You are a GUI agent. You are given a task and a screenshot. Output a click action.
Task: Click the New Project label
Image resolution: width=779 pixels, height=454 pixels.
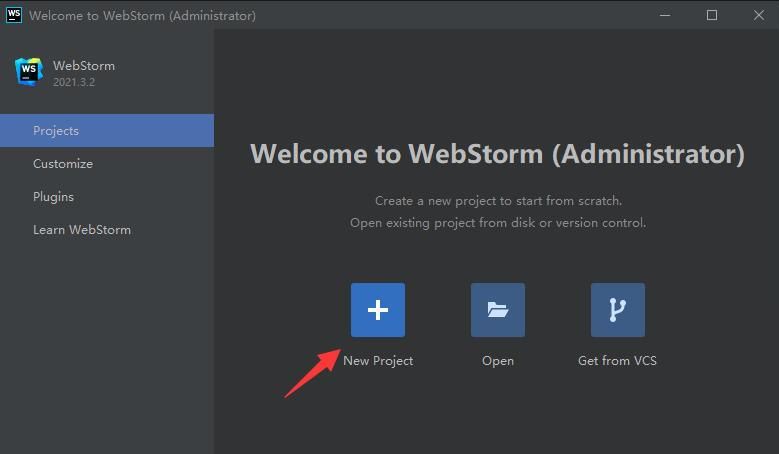378,361
